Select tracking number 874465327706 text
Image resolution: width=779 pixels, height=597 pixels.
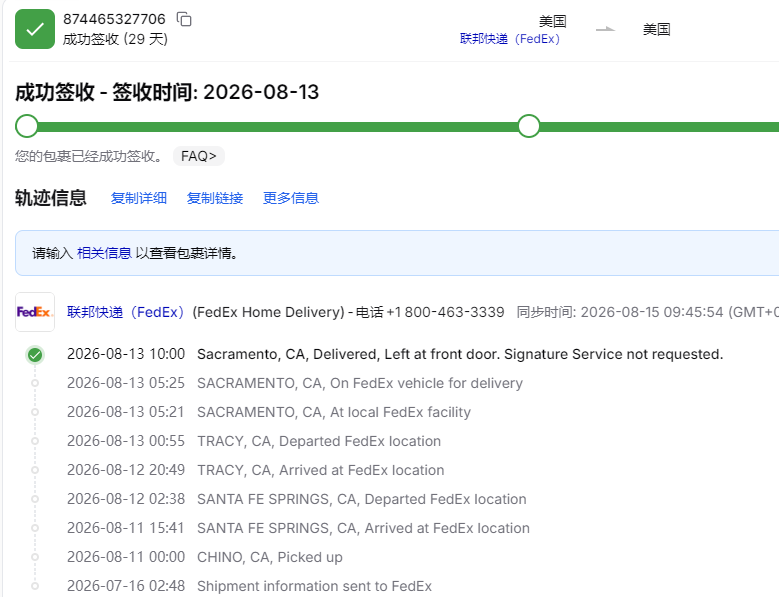114,19
